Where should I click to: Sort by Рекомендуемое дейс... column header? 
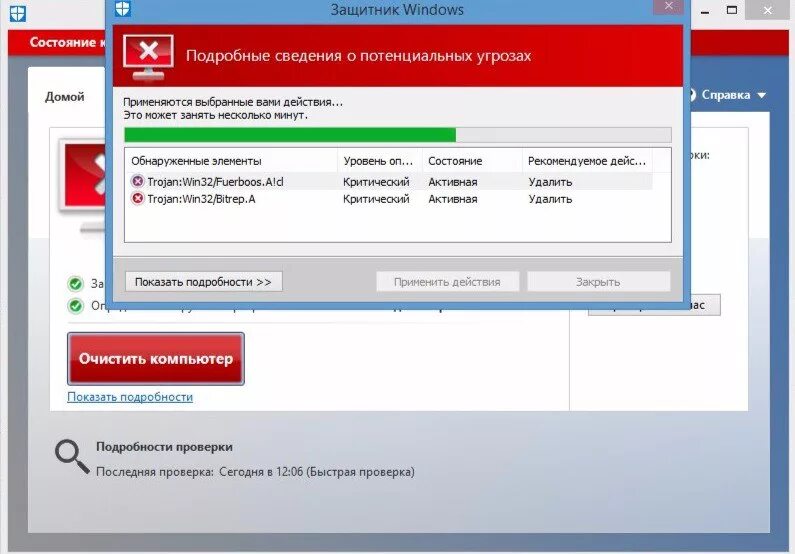[x=587, y=161]
